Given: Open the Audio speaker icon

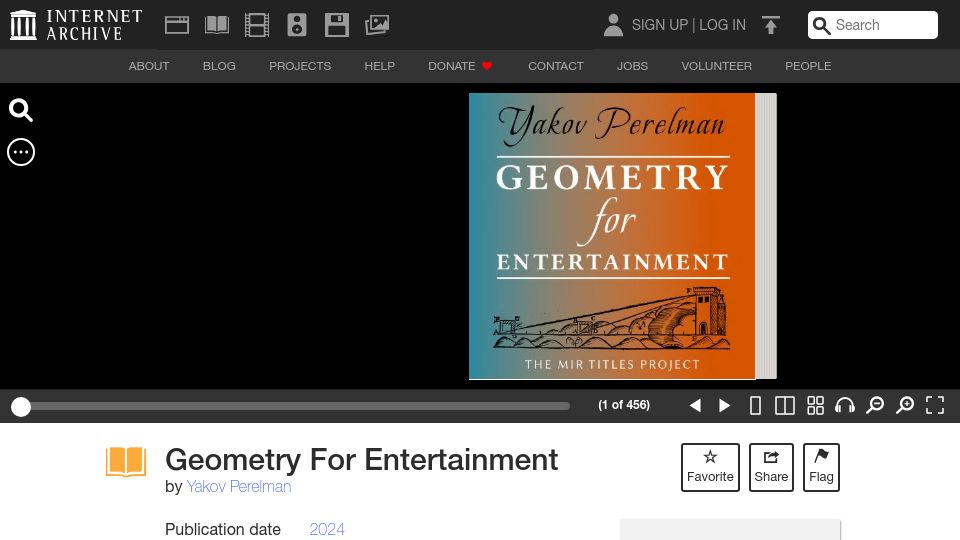Looking at the screenshot, I should click(x=297, y=25).
